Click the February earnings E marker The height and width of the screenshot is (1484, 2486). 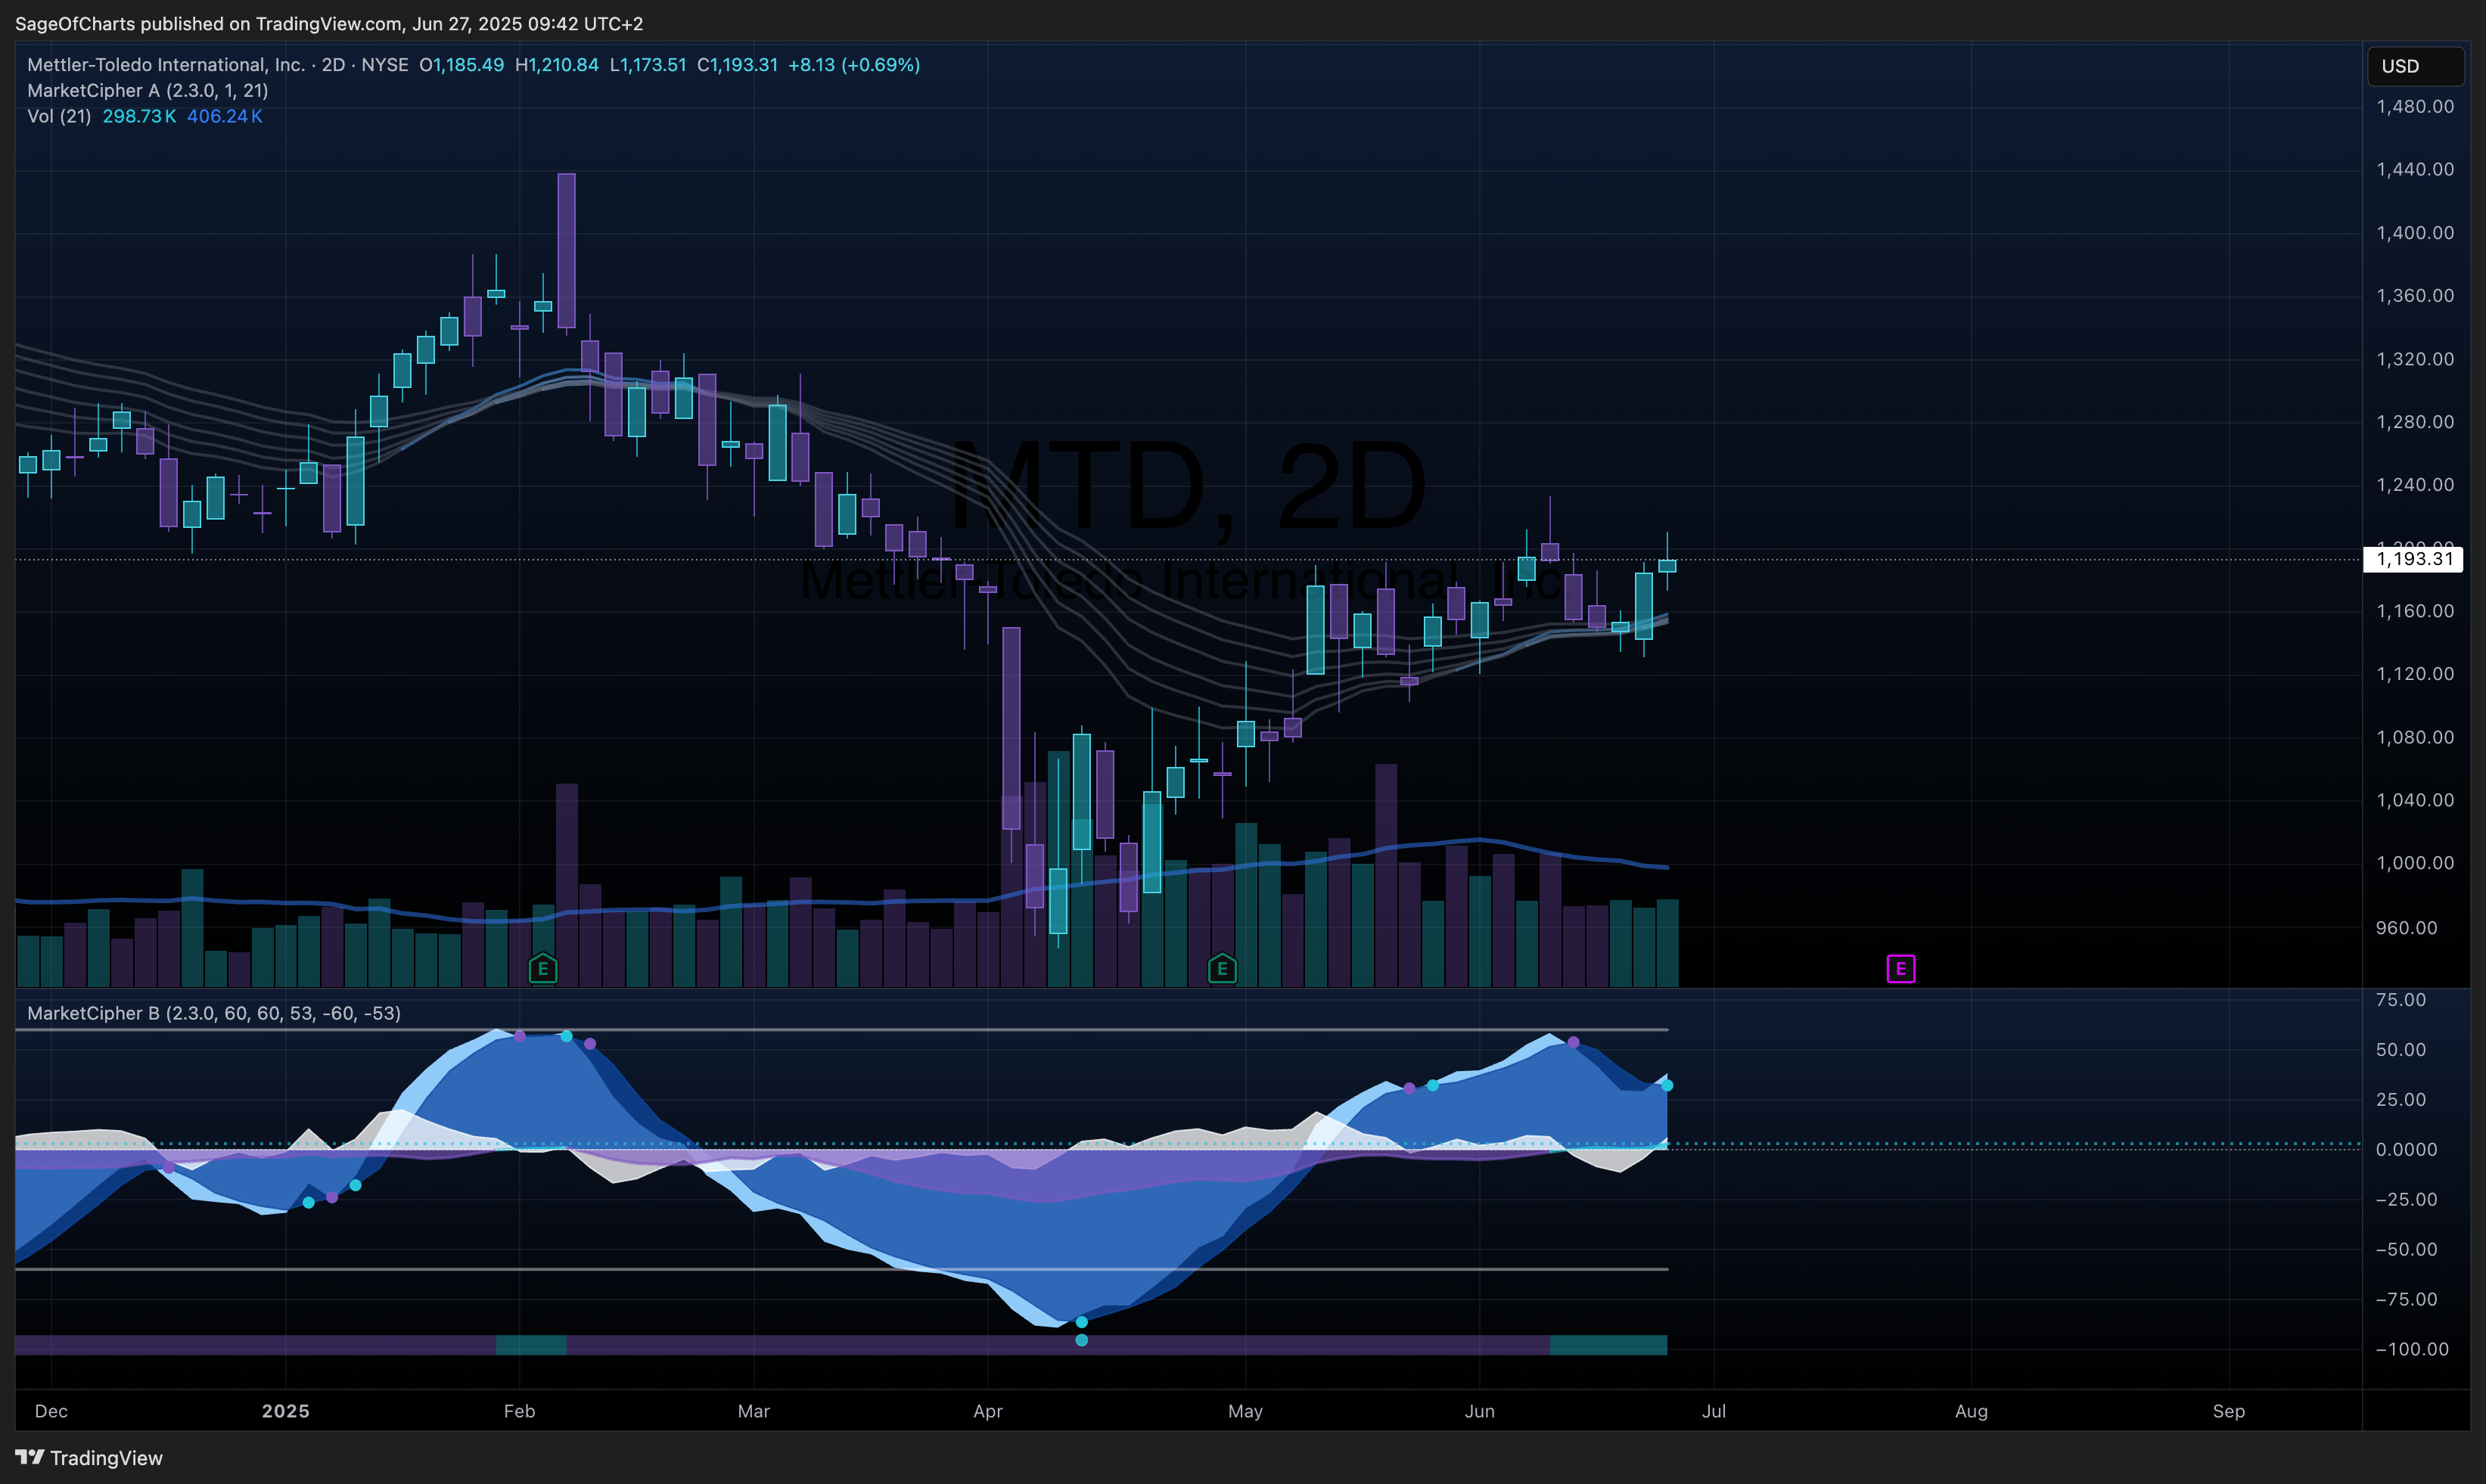(x=543, y=968)
